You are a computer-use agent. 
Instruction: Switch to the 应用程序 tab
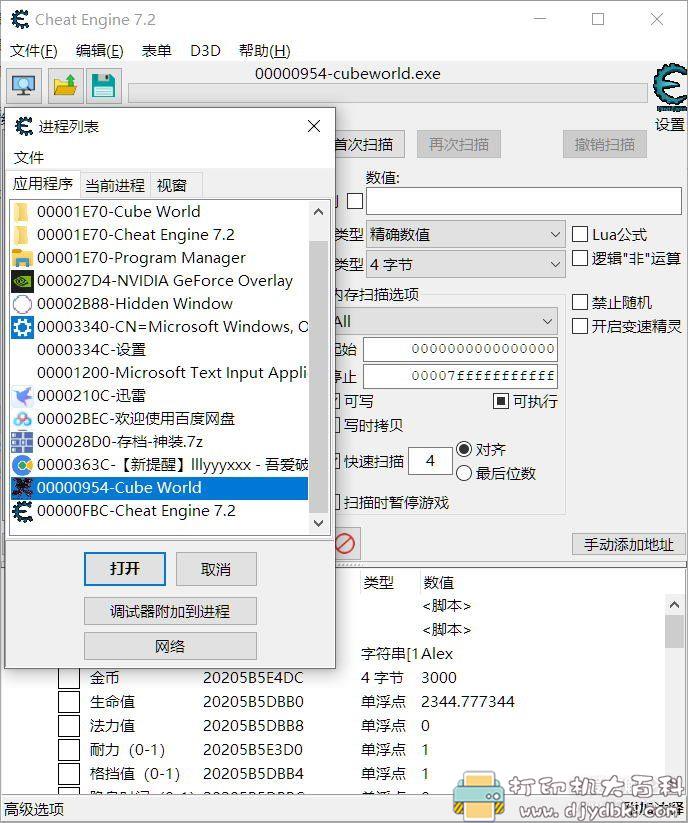click(43, 184)
